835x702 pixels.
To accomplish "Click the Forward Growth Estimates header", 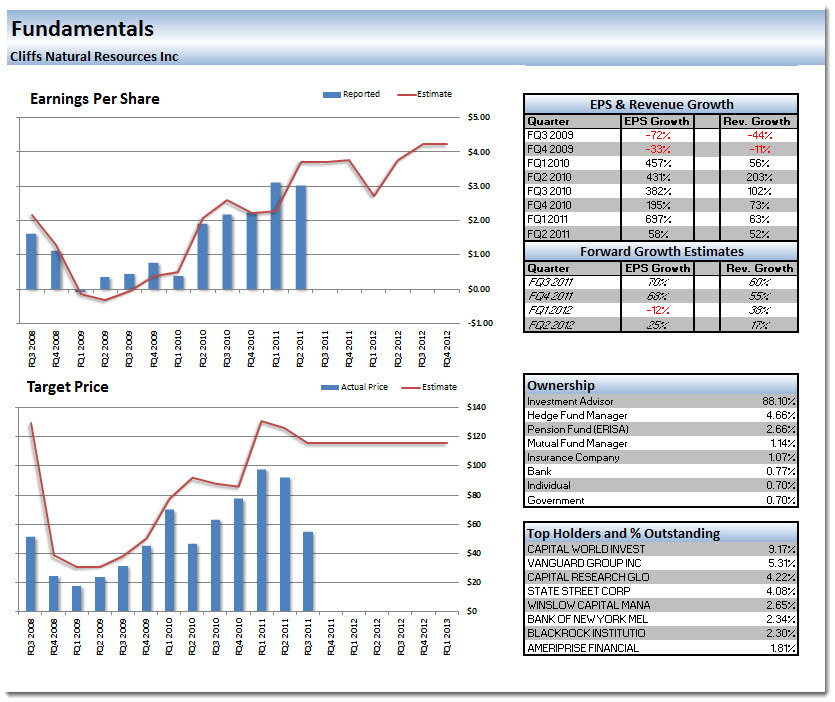I will coord(660,252).
